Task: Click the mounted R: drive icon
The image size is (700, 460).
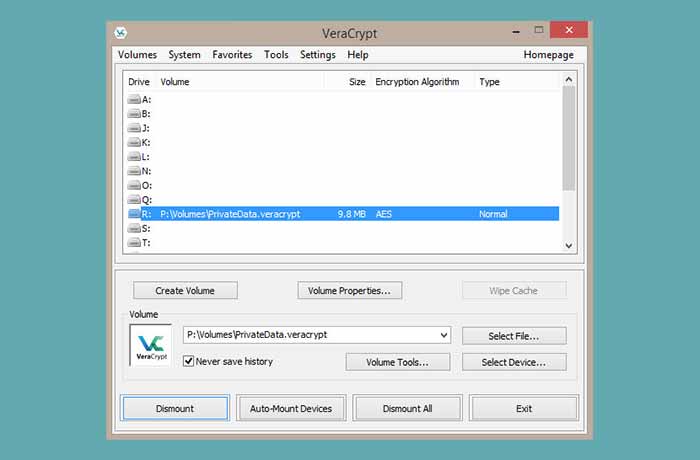Action: [x=134, y=213]
